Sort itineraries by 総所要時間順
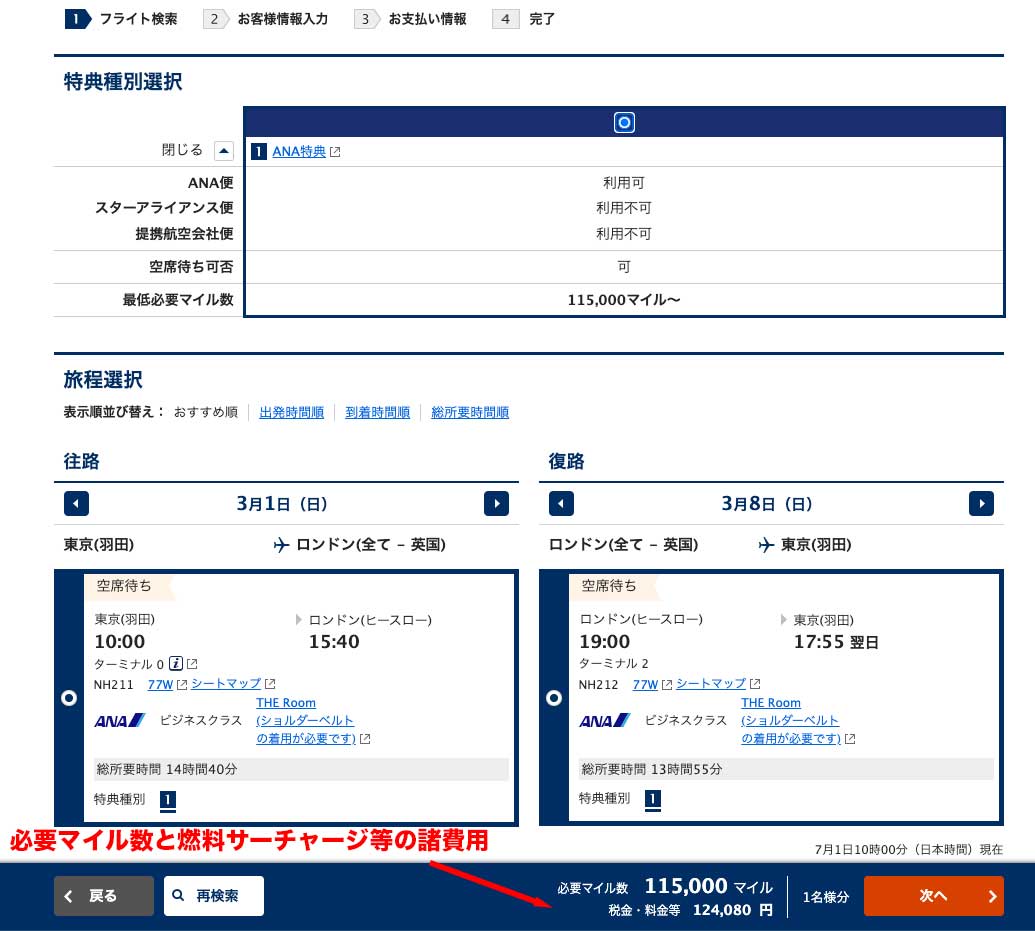Image resolution: width=1035 pixels, height=931 pixels. [x=469, y=412]
